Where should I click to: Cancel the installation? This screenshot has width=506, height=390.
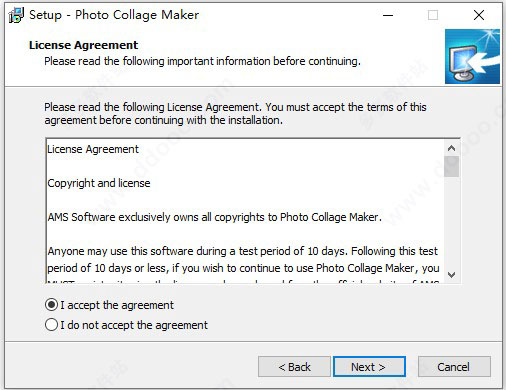[x=454, y=367]
